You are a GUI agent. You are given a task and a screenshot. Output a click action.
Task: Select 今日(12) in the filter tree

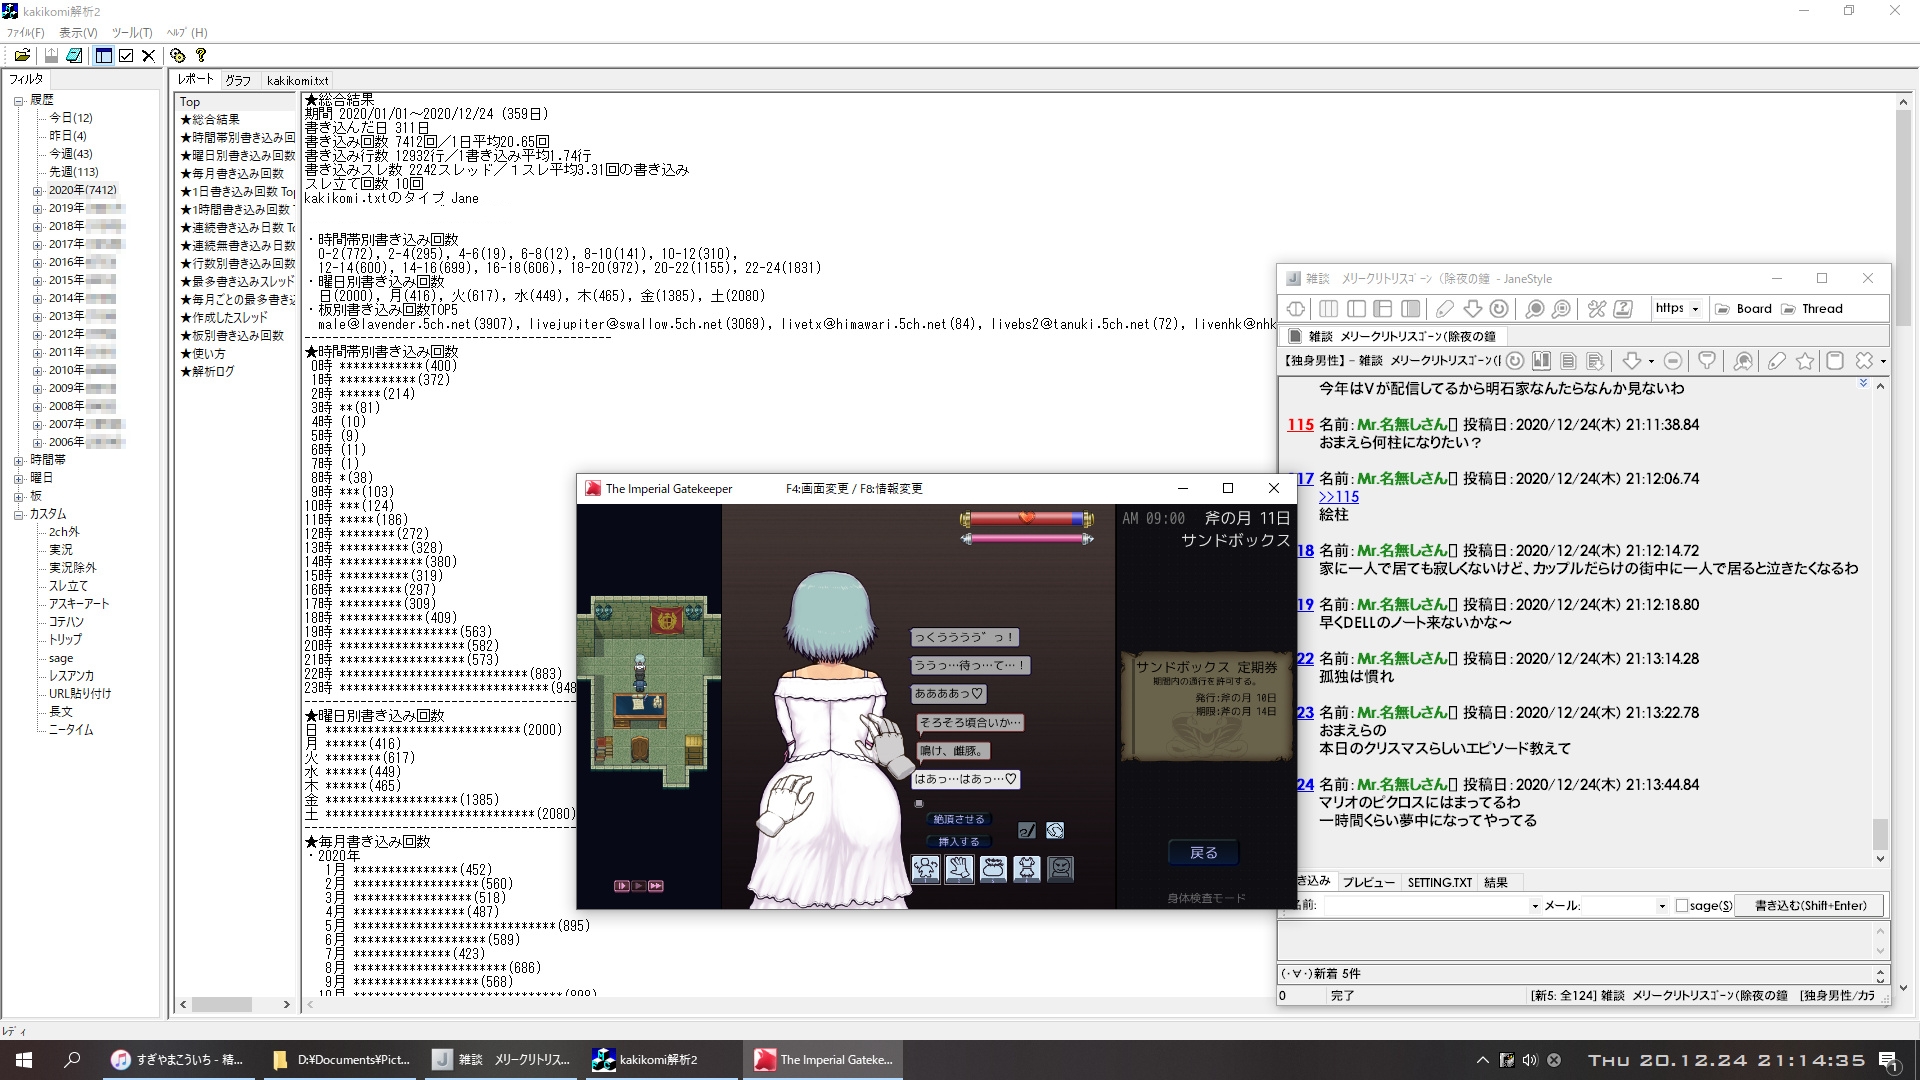71,118
